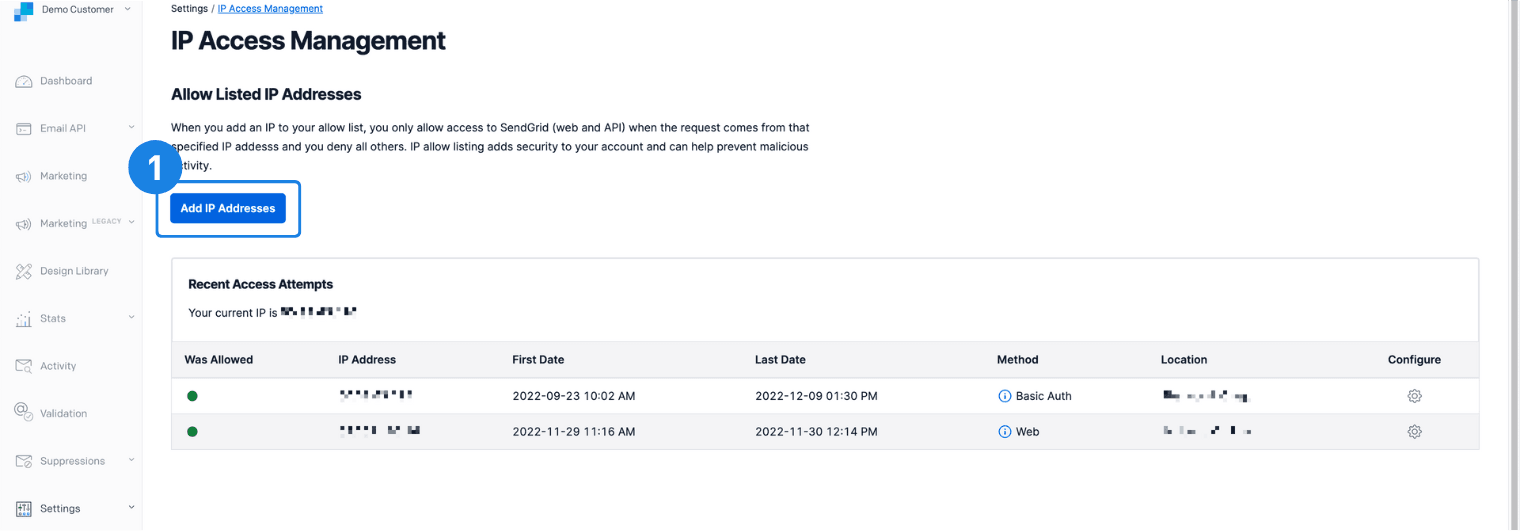Click the Recent Access Attempts heading
This screenshot has height=531, width=1520.
tap(261, 284)
